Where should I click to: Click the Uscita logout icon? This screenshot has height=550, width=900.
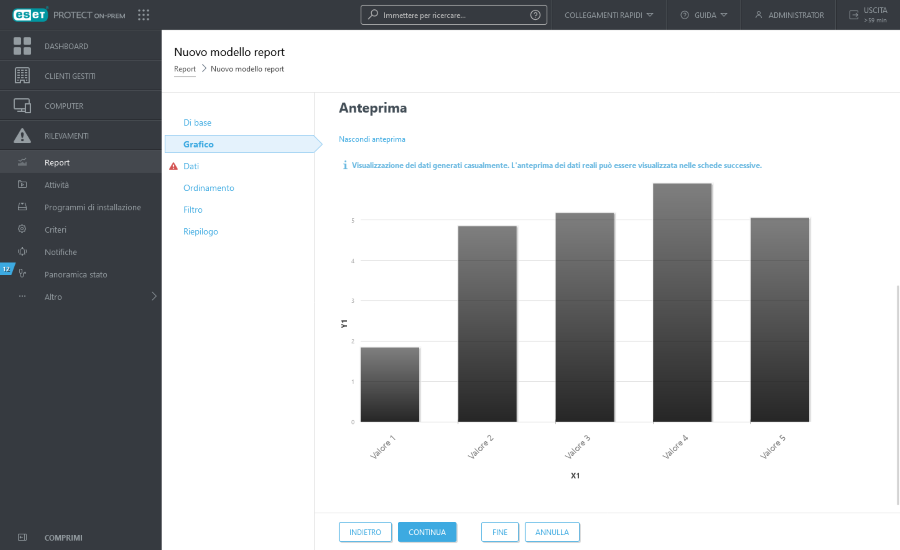853,15
